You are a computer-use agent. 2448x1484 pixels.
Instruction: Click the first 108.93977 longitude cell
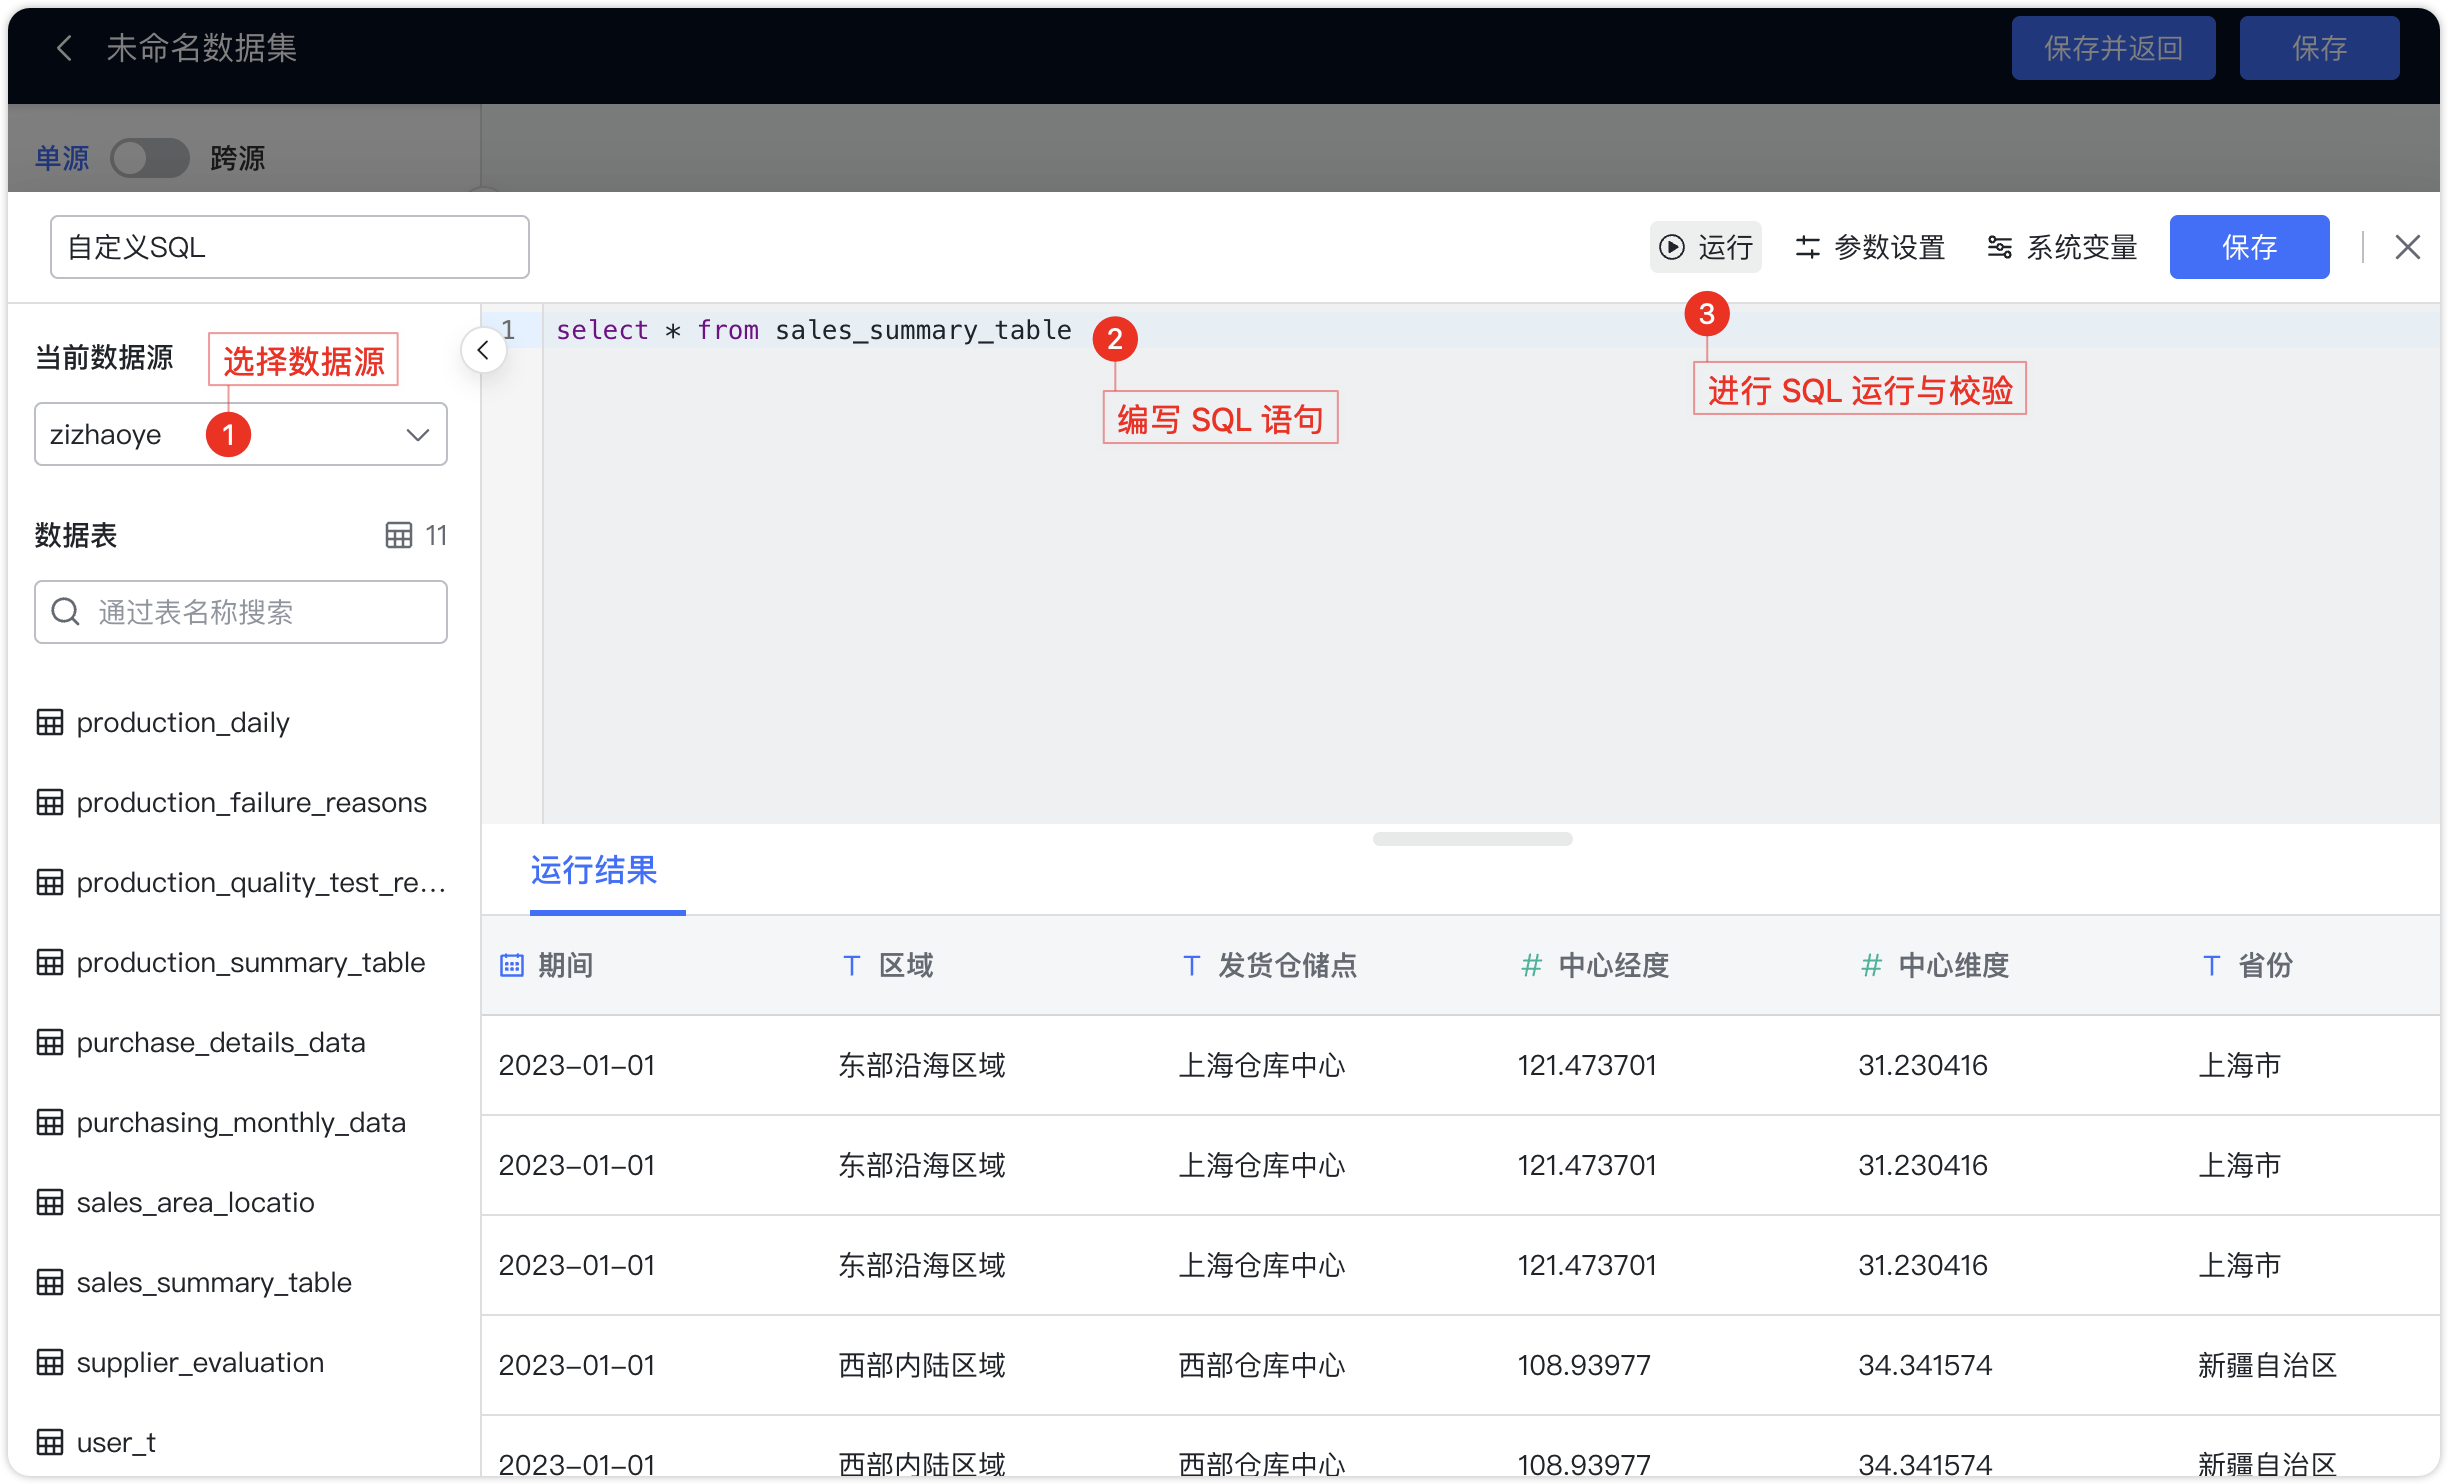pyautogui.click(x=1585, y=1365)
